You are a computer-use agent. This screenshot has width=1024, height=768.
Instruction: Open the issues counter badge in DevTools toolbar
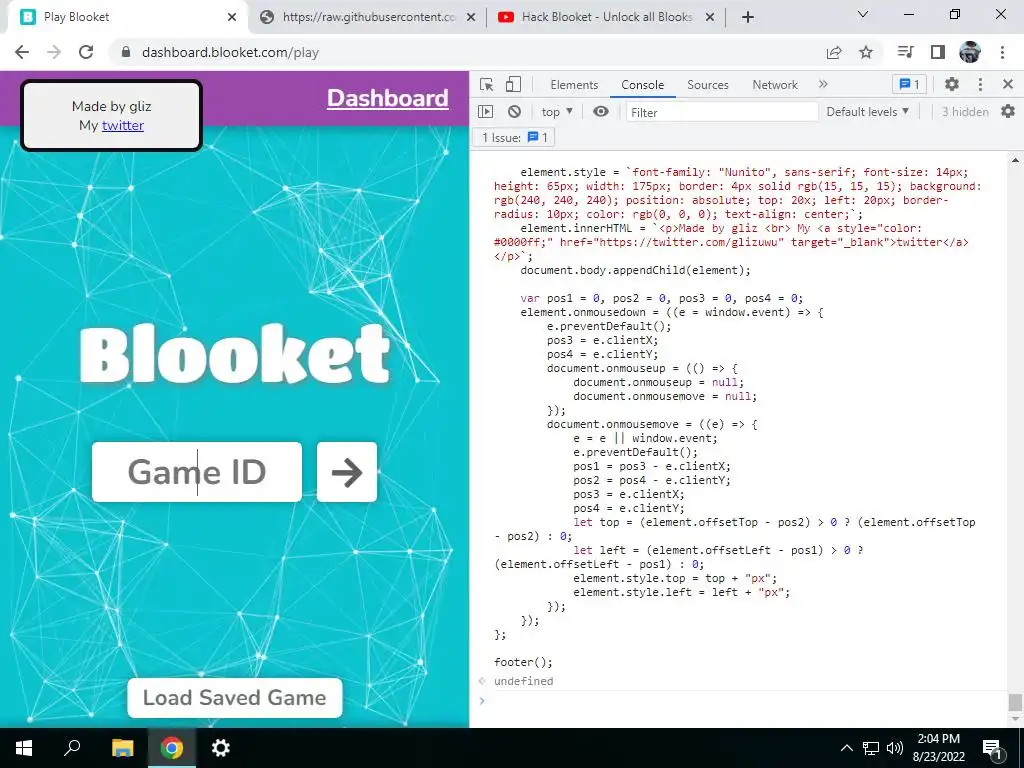coord(909,84)
